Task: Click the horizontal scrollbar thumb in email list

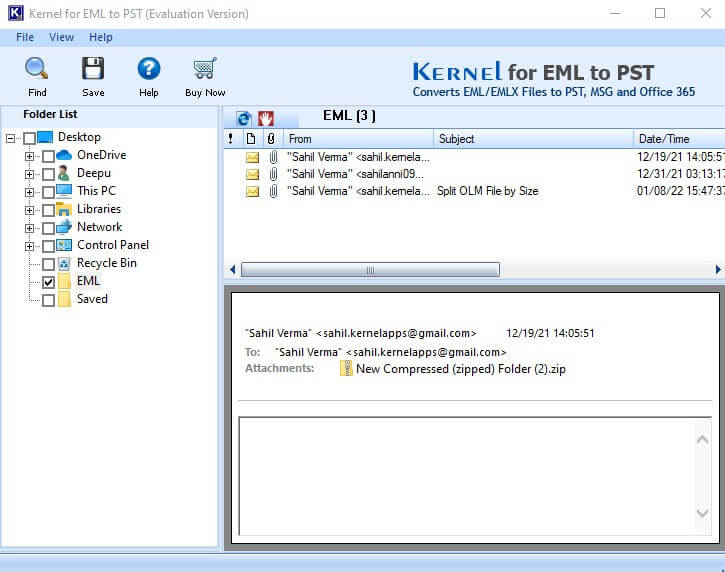Action: click(x=370, y=270)
